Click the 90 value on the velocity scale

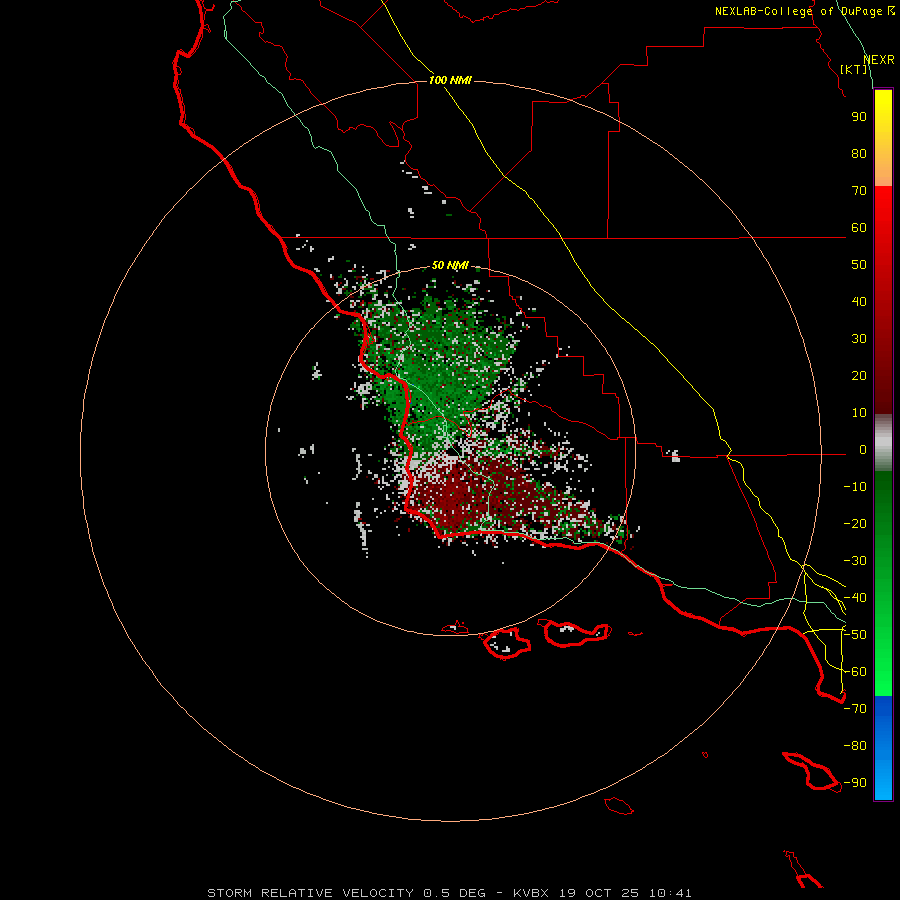(x=859, y=117)
